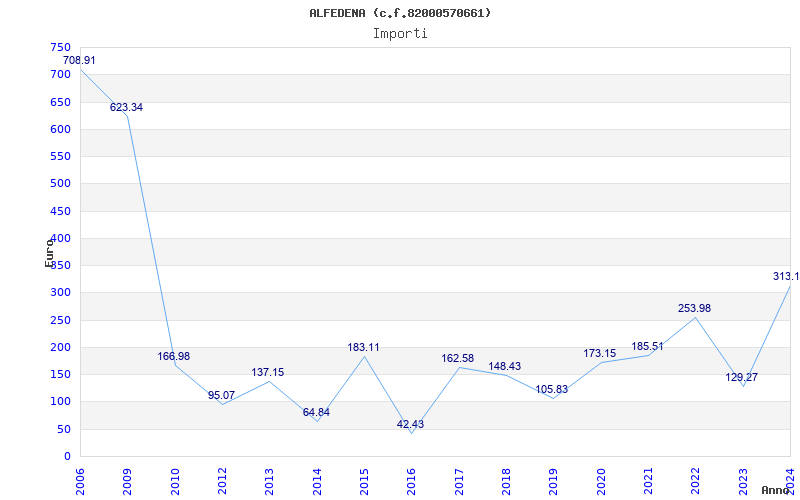Select the 162.58 data label for 2017

[457, 358]
